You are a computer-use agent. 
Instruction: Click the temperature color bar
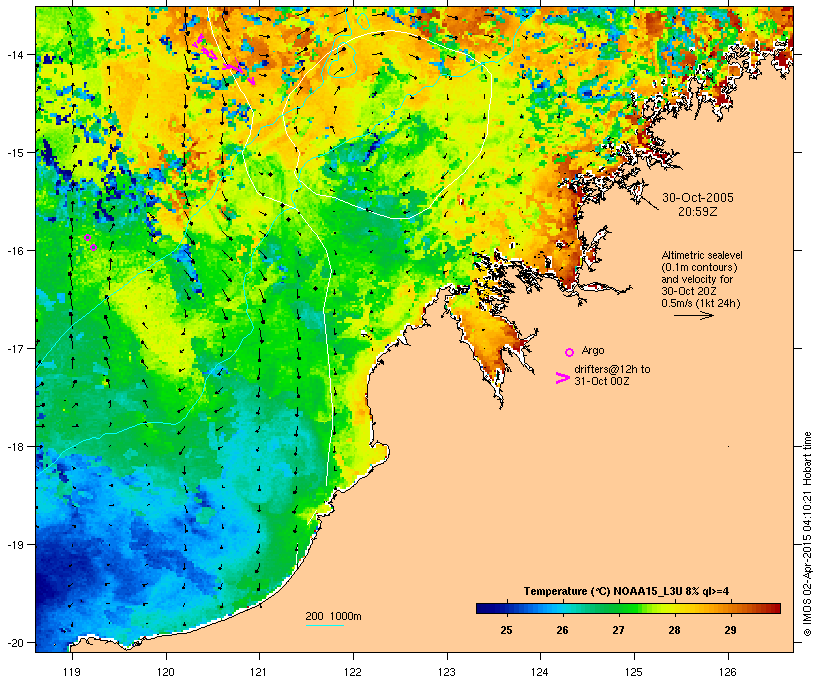click(628, 608)
